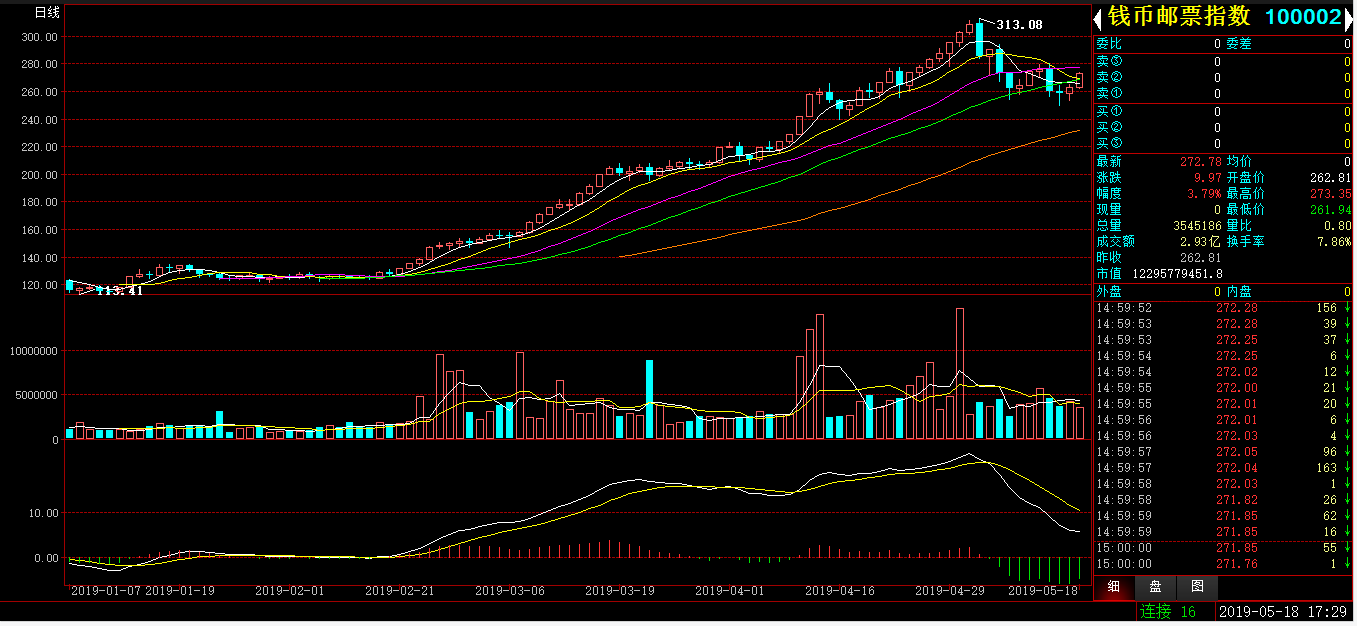1357x626 pixels.
Task: Click the 开盘价 value 262.81
Action: (1330, 177)
